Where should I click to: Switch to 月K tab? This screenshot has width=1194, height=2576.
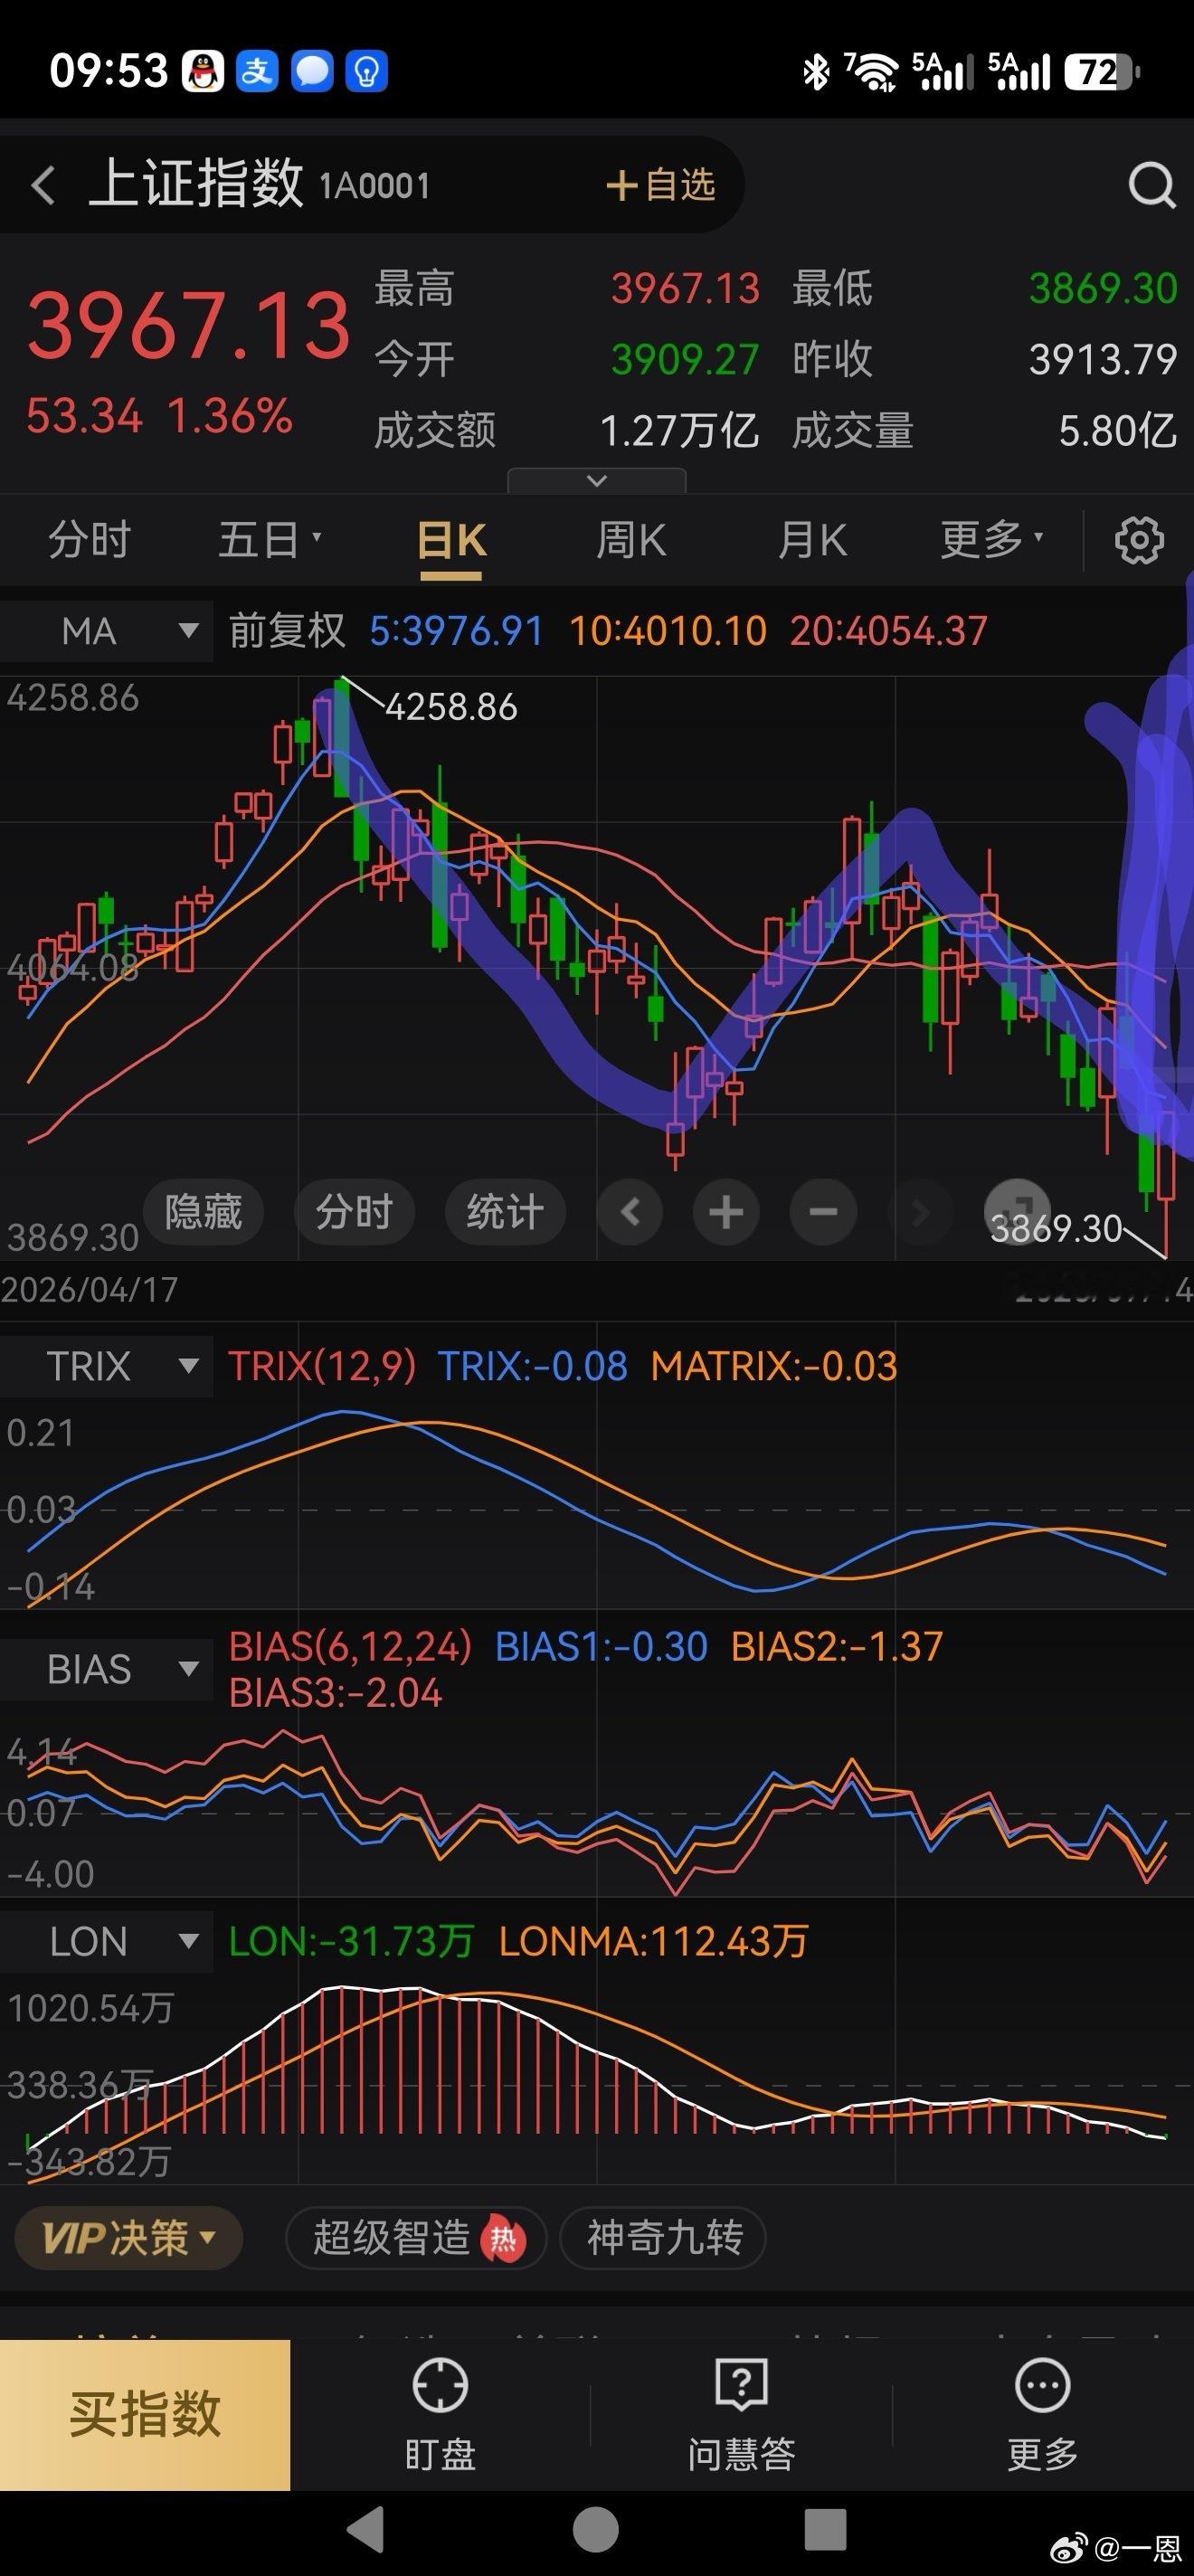812,540
